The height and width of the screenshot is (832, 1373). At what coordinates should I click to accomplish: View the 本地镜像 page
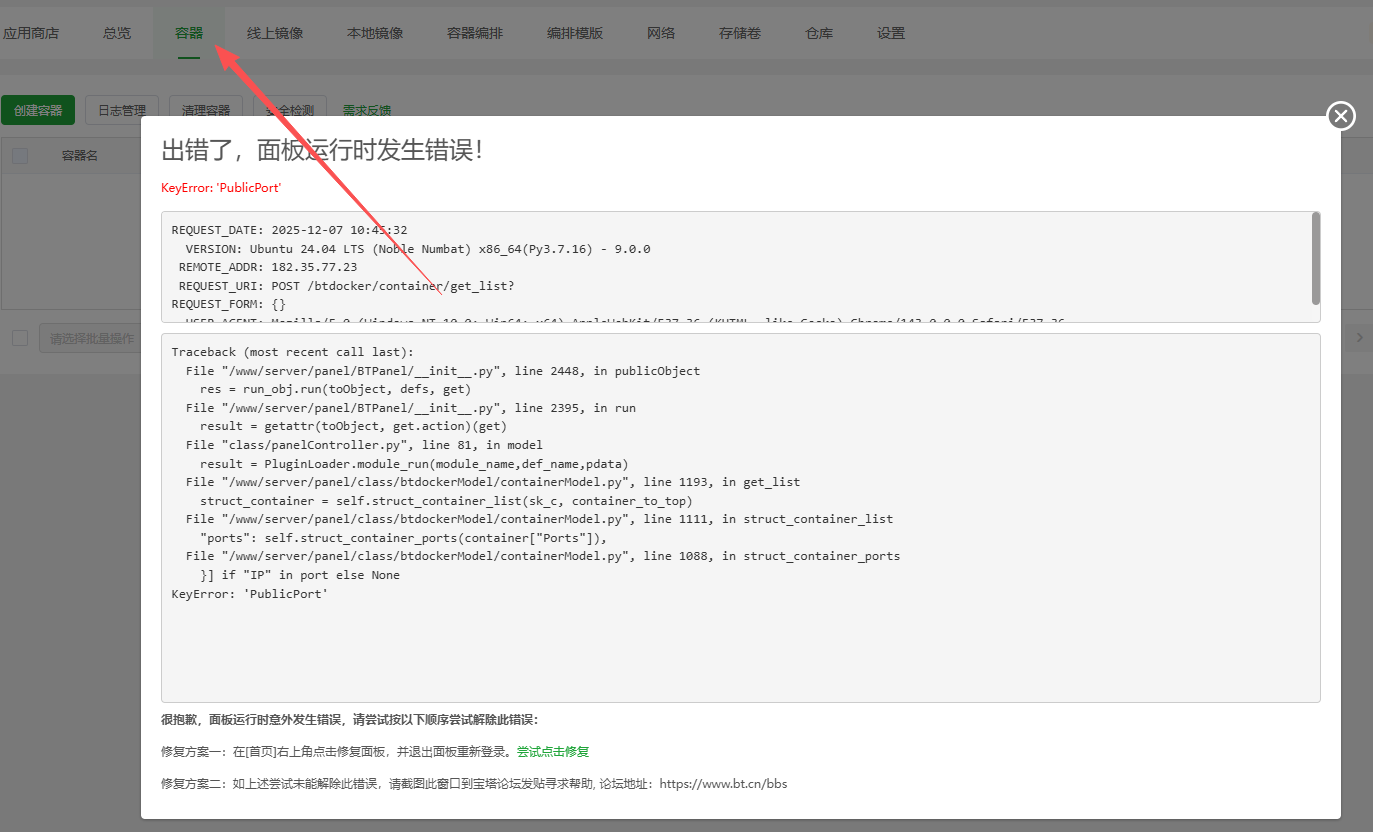point(374,32)
